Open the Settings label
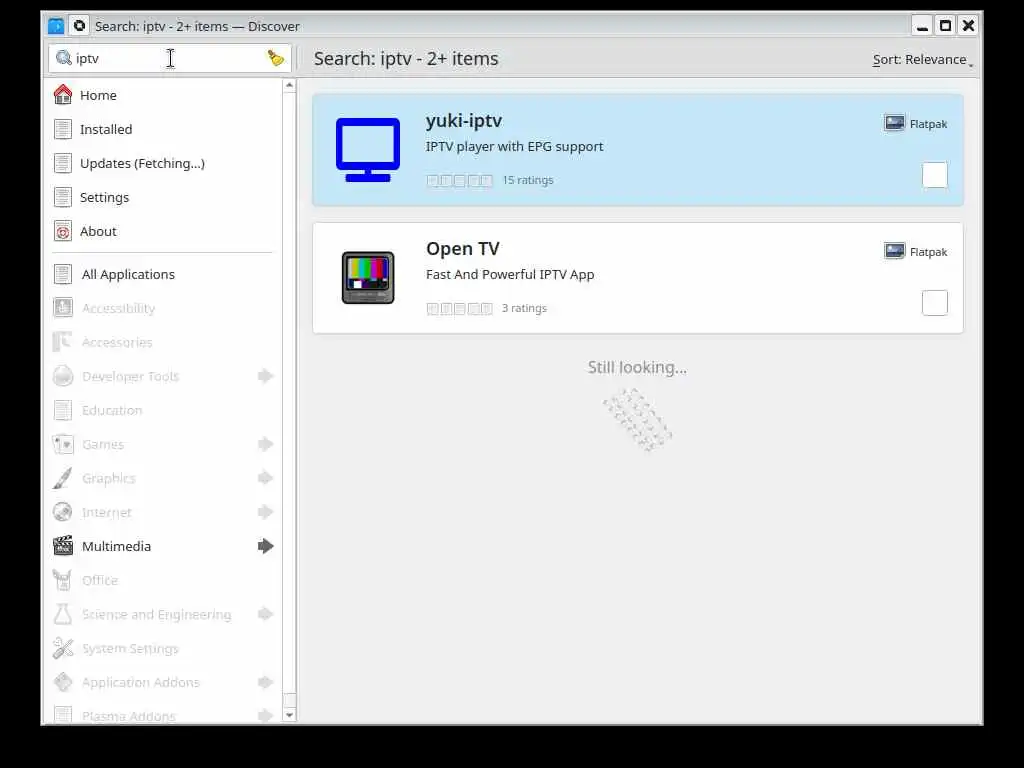Viewport: 1024px width, 768px height. tap(104, 197)
